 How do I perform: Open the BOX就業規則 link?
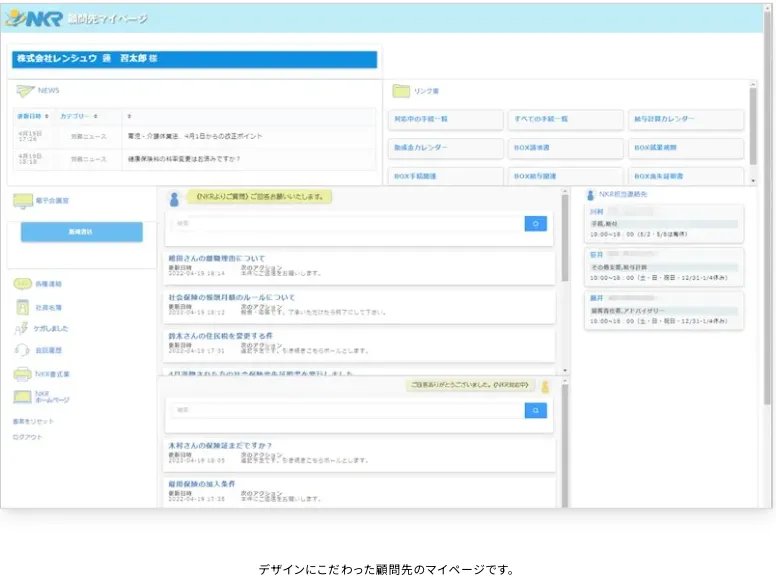click(686, 148)
